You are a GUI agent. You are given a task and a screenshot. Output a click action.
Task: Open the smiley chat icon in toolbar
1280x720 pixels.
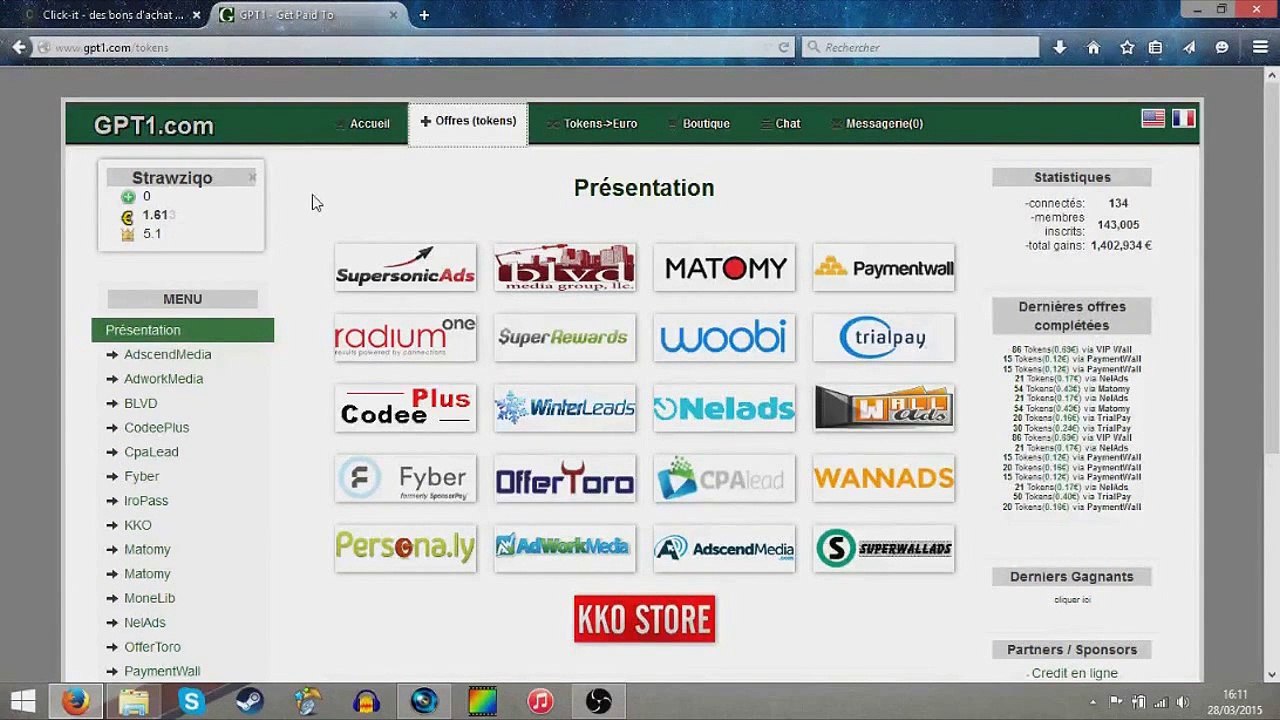pos(1222,47)
